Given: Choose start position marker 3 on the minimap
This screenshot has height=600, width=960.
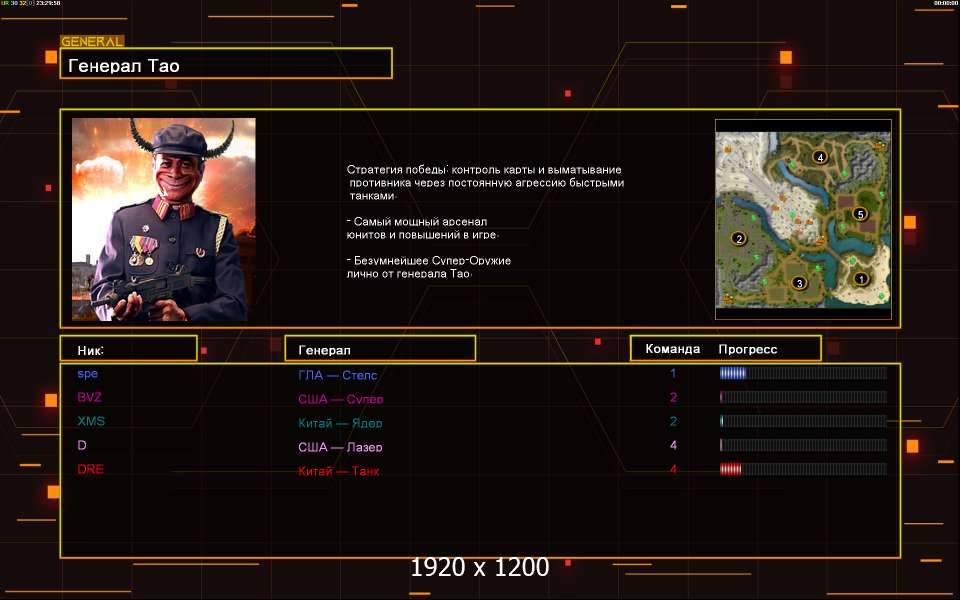Looking at the screenshot, I should point(798,283).
